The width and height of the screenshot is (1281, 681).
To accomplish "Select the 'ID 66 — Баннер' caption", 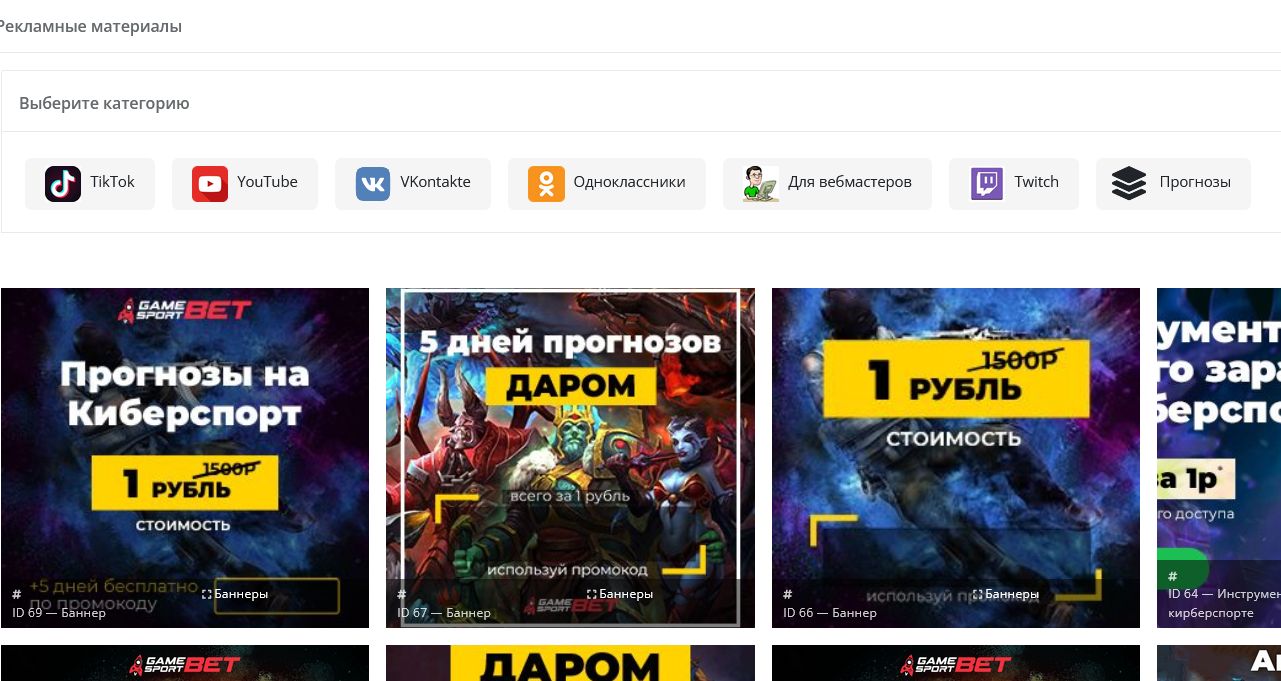I will tap(830, 613).
